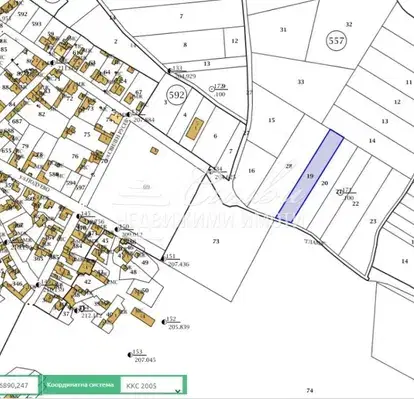Select parcel 15 on the map
Screen dimensions: 414x399
(272, 120)
